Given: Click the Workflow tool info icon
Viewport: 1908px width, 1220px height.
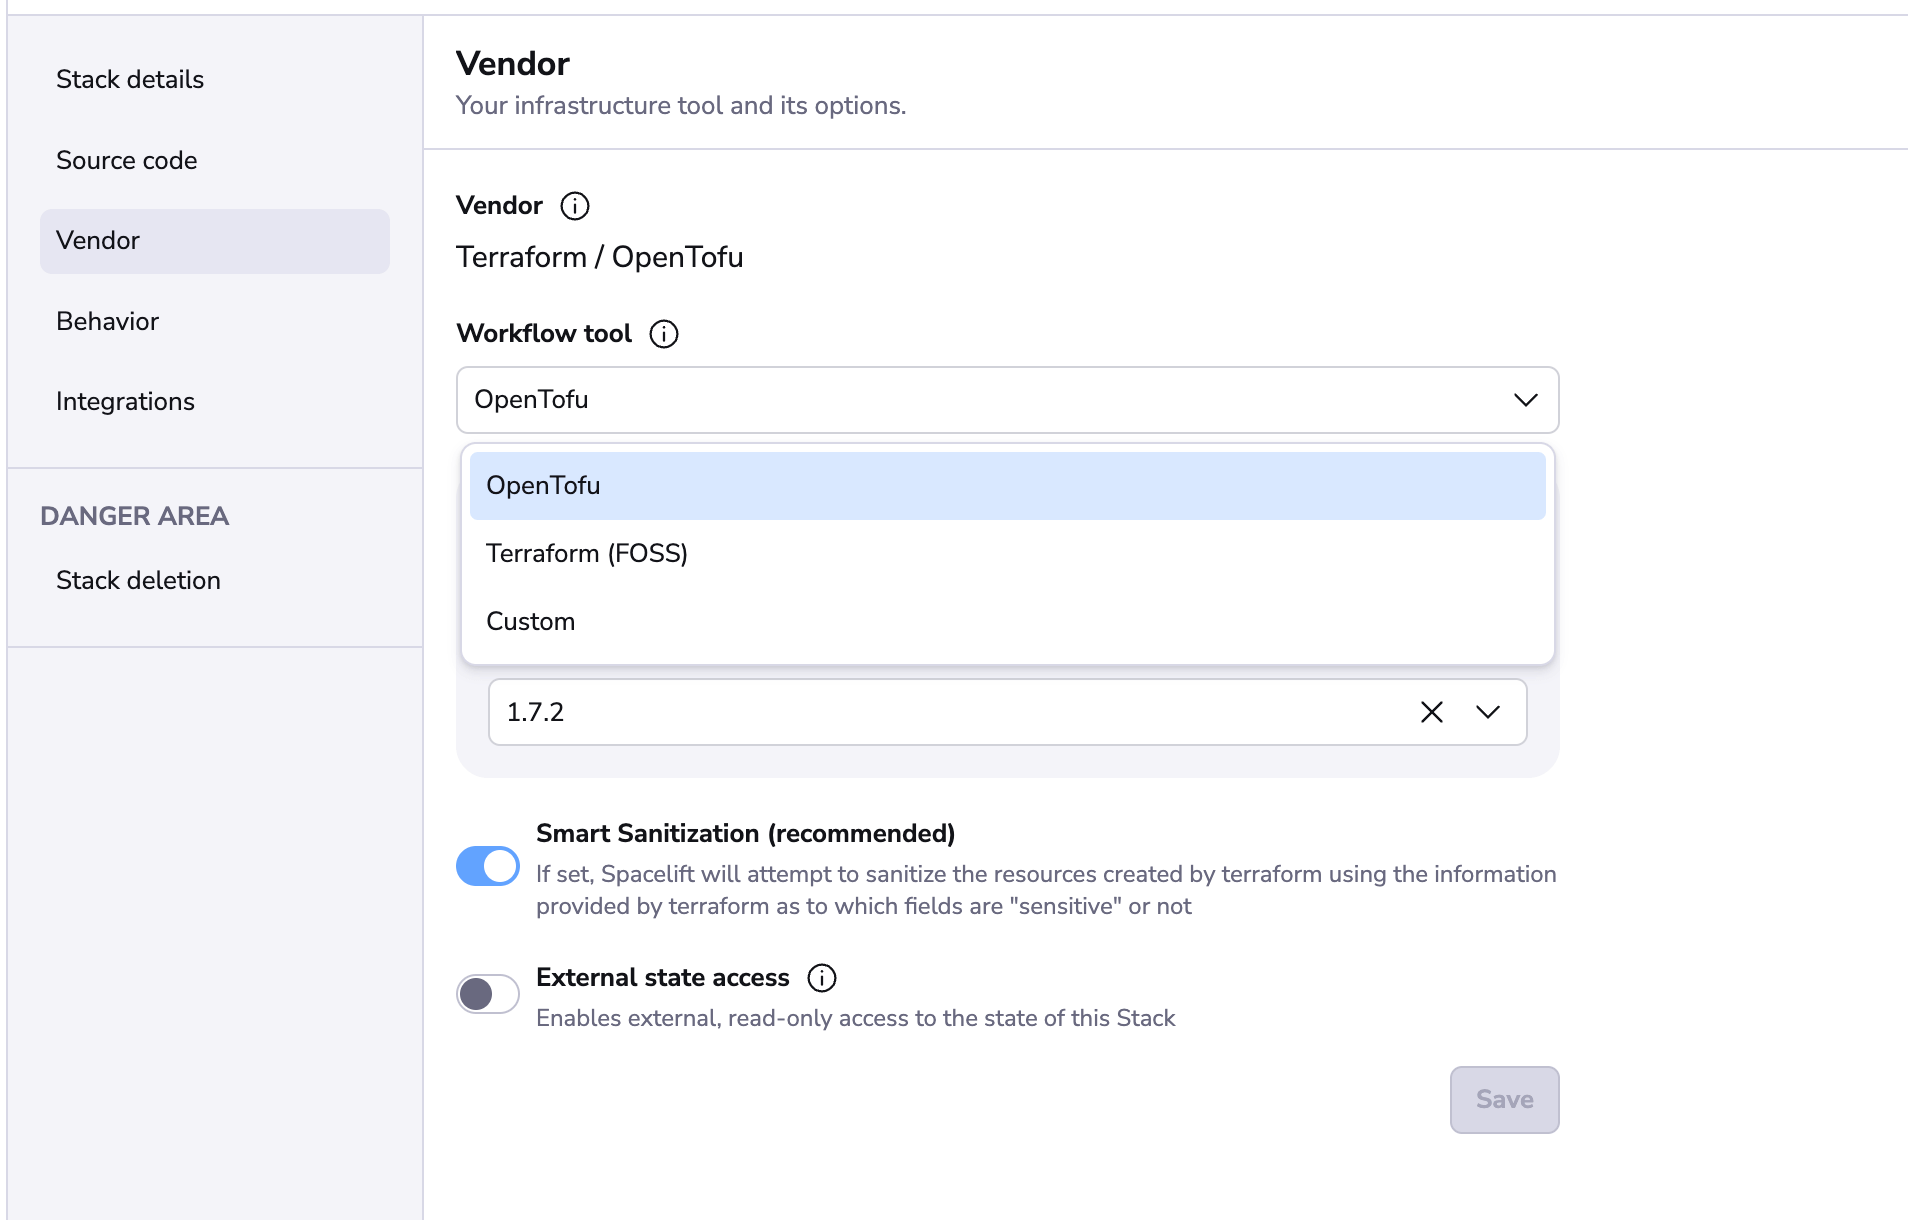Looking at the screenshot, I should coord(662,334).
